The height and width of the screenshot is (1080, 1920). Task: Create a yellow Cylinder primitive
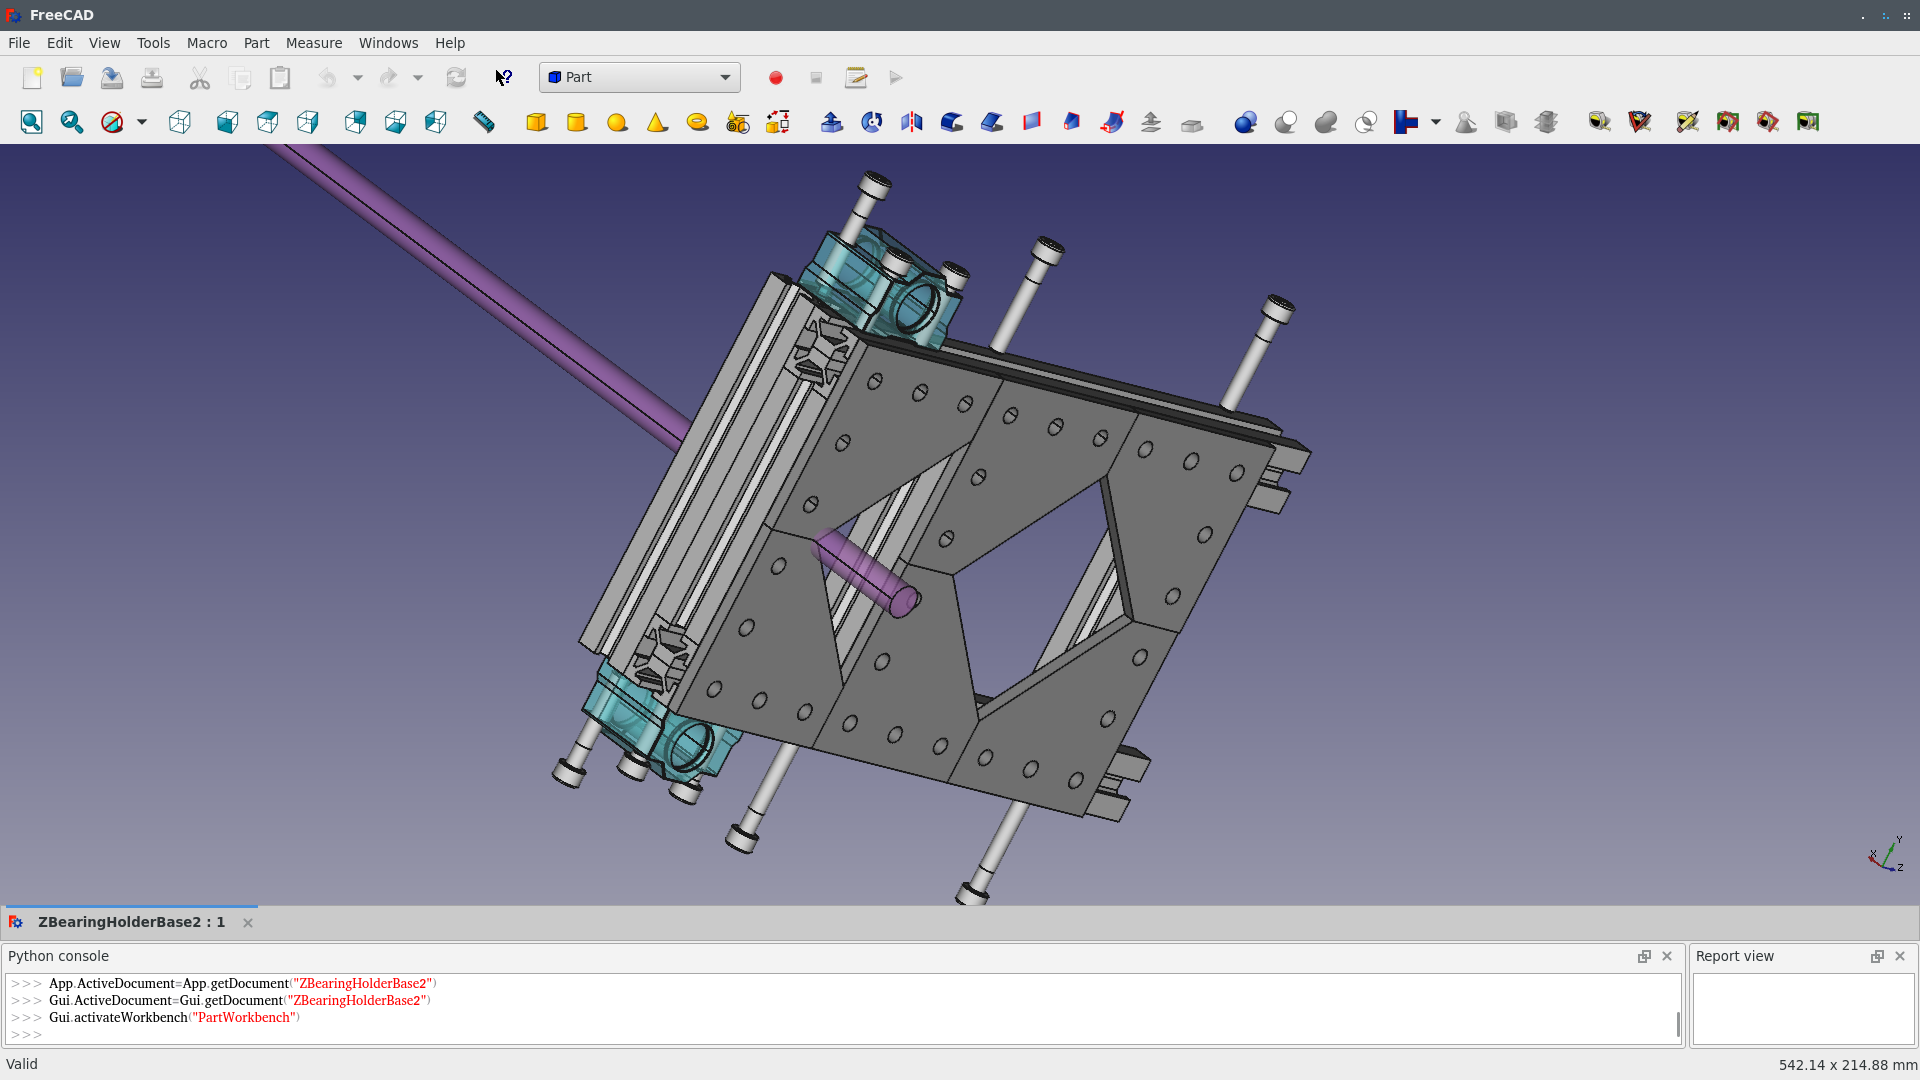click(577, 122)
